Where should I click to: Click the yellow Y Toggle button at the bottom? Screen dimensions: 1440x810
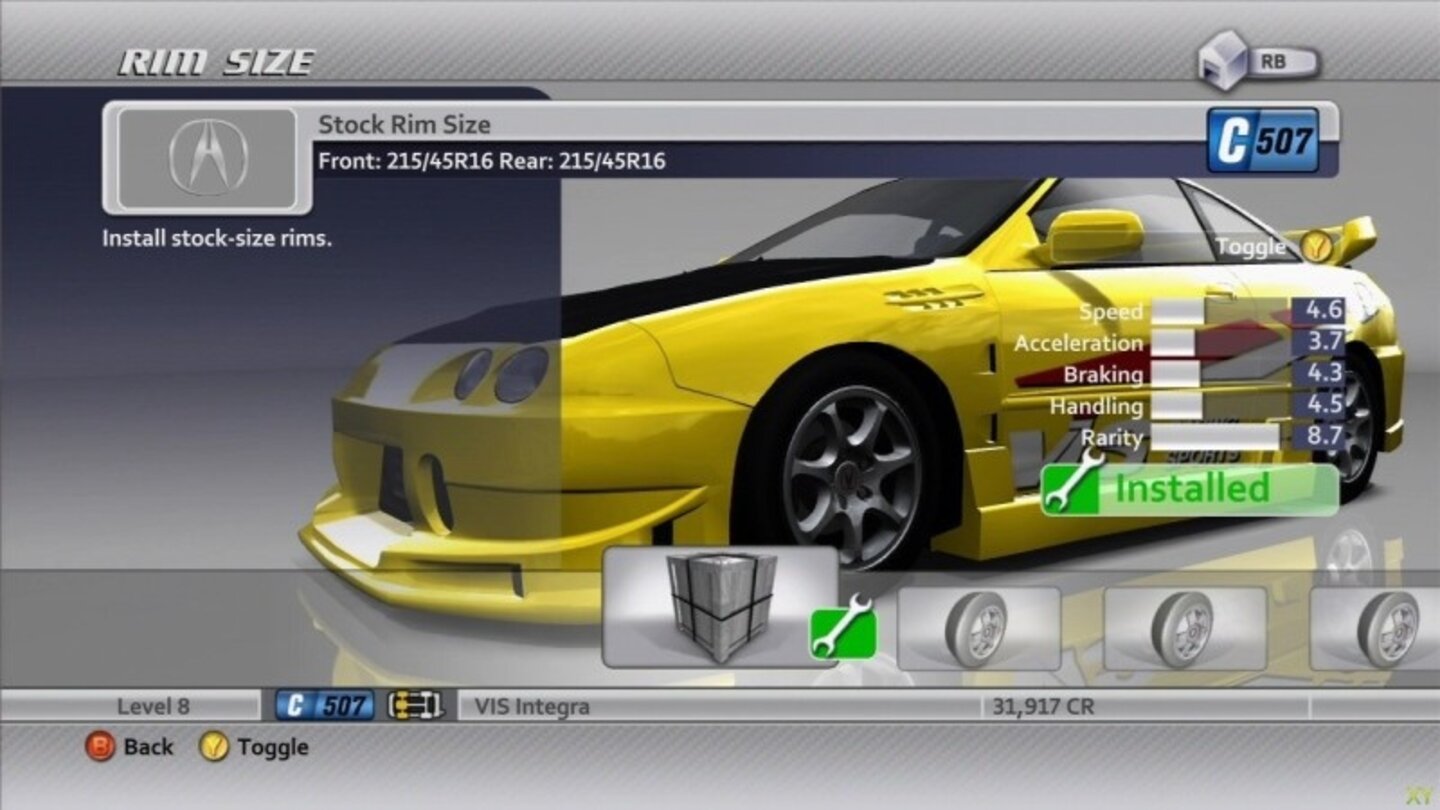tap(213, 746)
